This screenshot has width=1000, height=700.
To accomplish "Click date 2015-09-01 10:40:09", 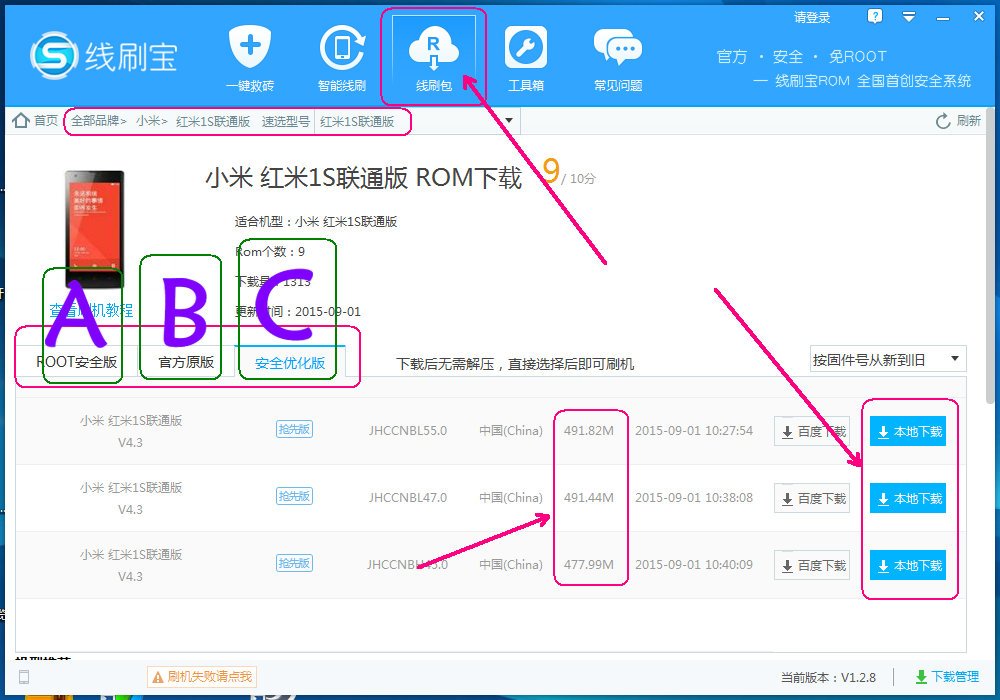I will click(x=694, y=564).
